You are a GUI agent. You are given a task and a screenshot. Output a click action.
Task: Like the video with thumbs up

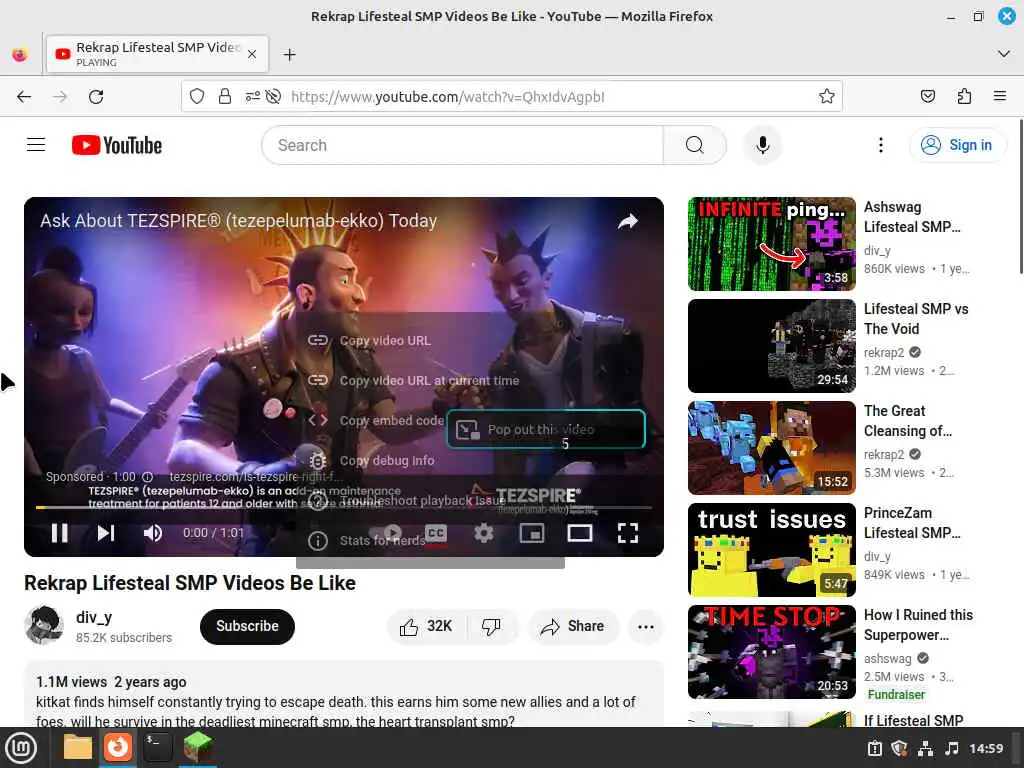(426, 626)
